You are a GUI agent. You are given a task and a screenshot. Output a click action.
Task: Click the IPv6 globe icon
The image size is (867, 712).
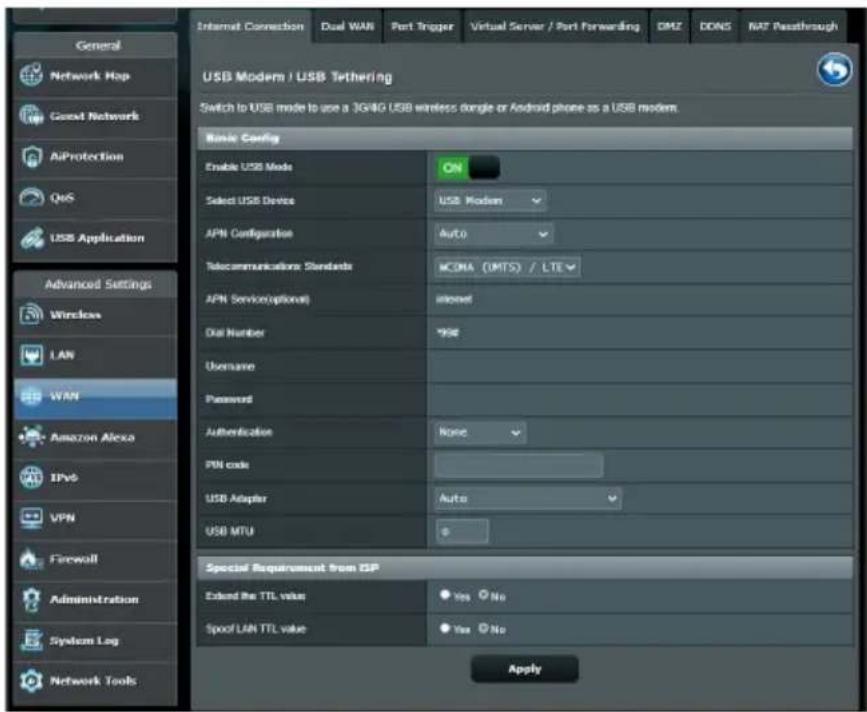click(31, 477)
